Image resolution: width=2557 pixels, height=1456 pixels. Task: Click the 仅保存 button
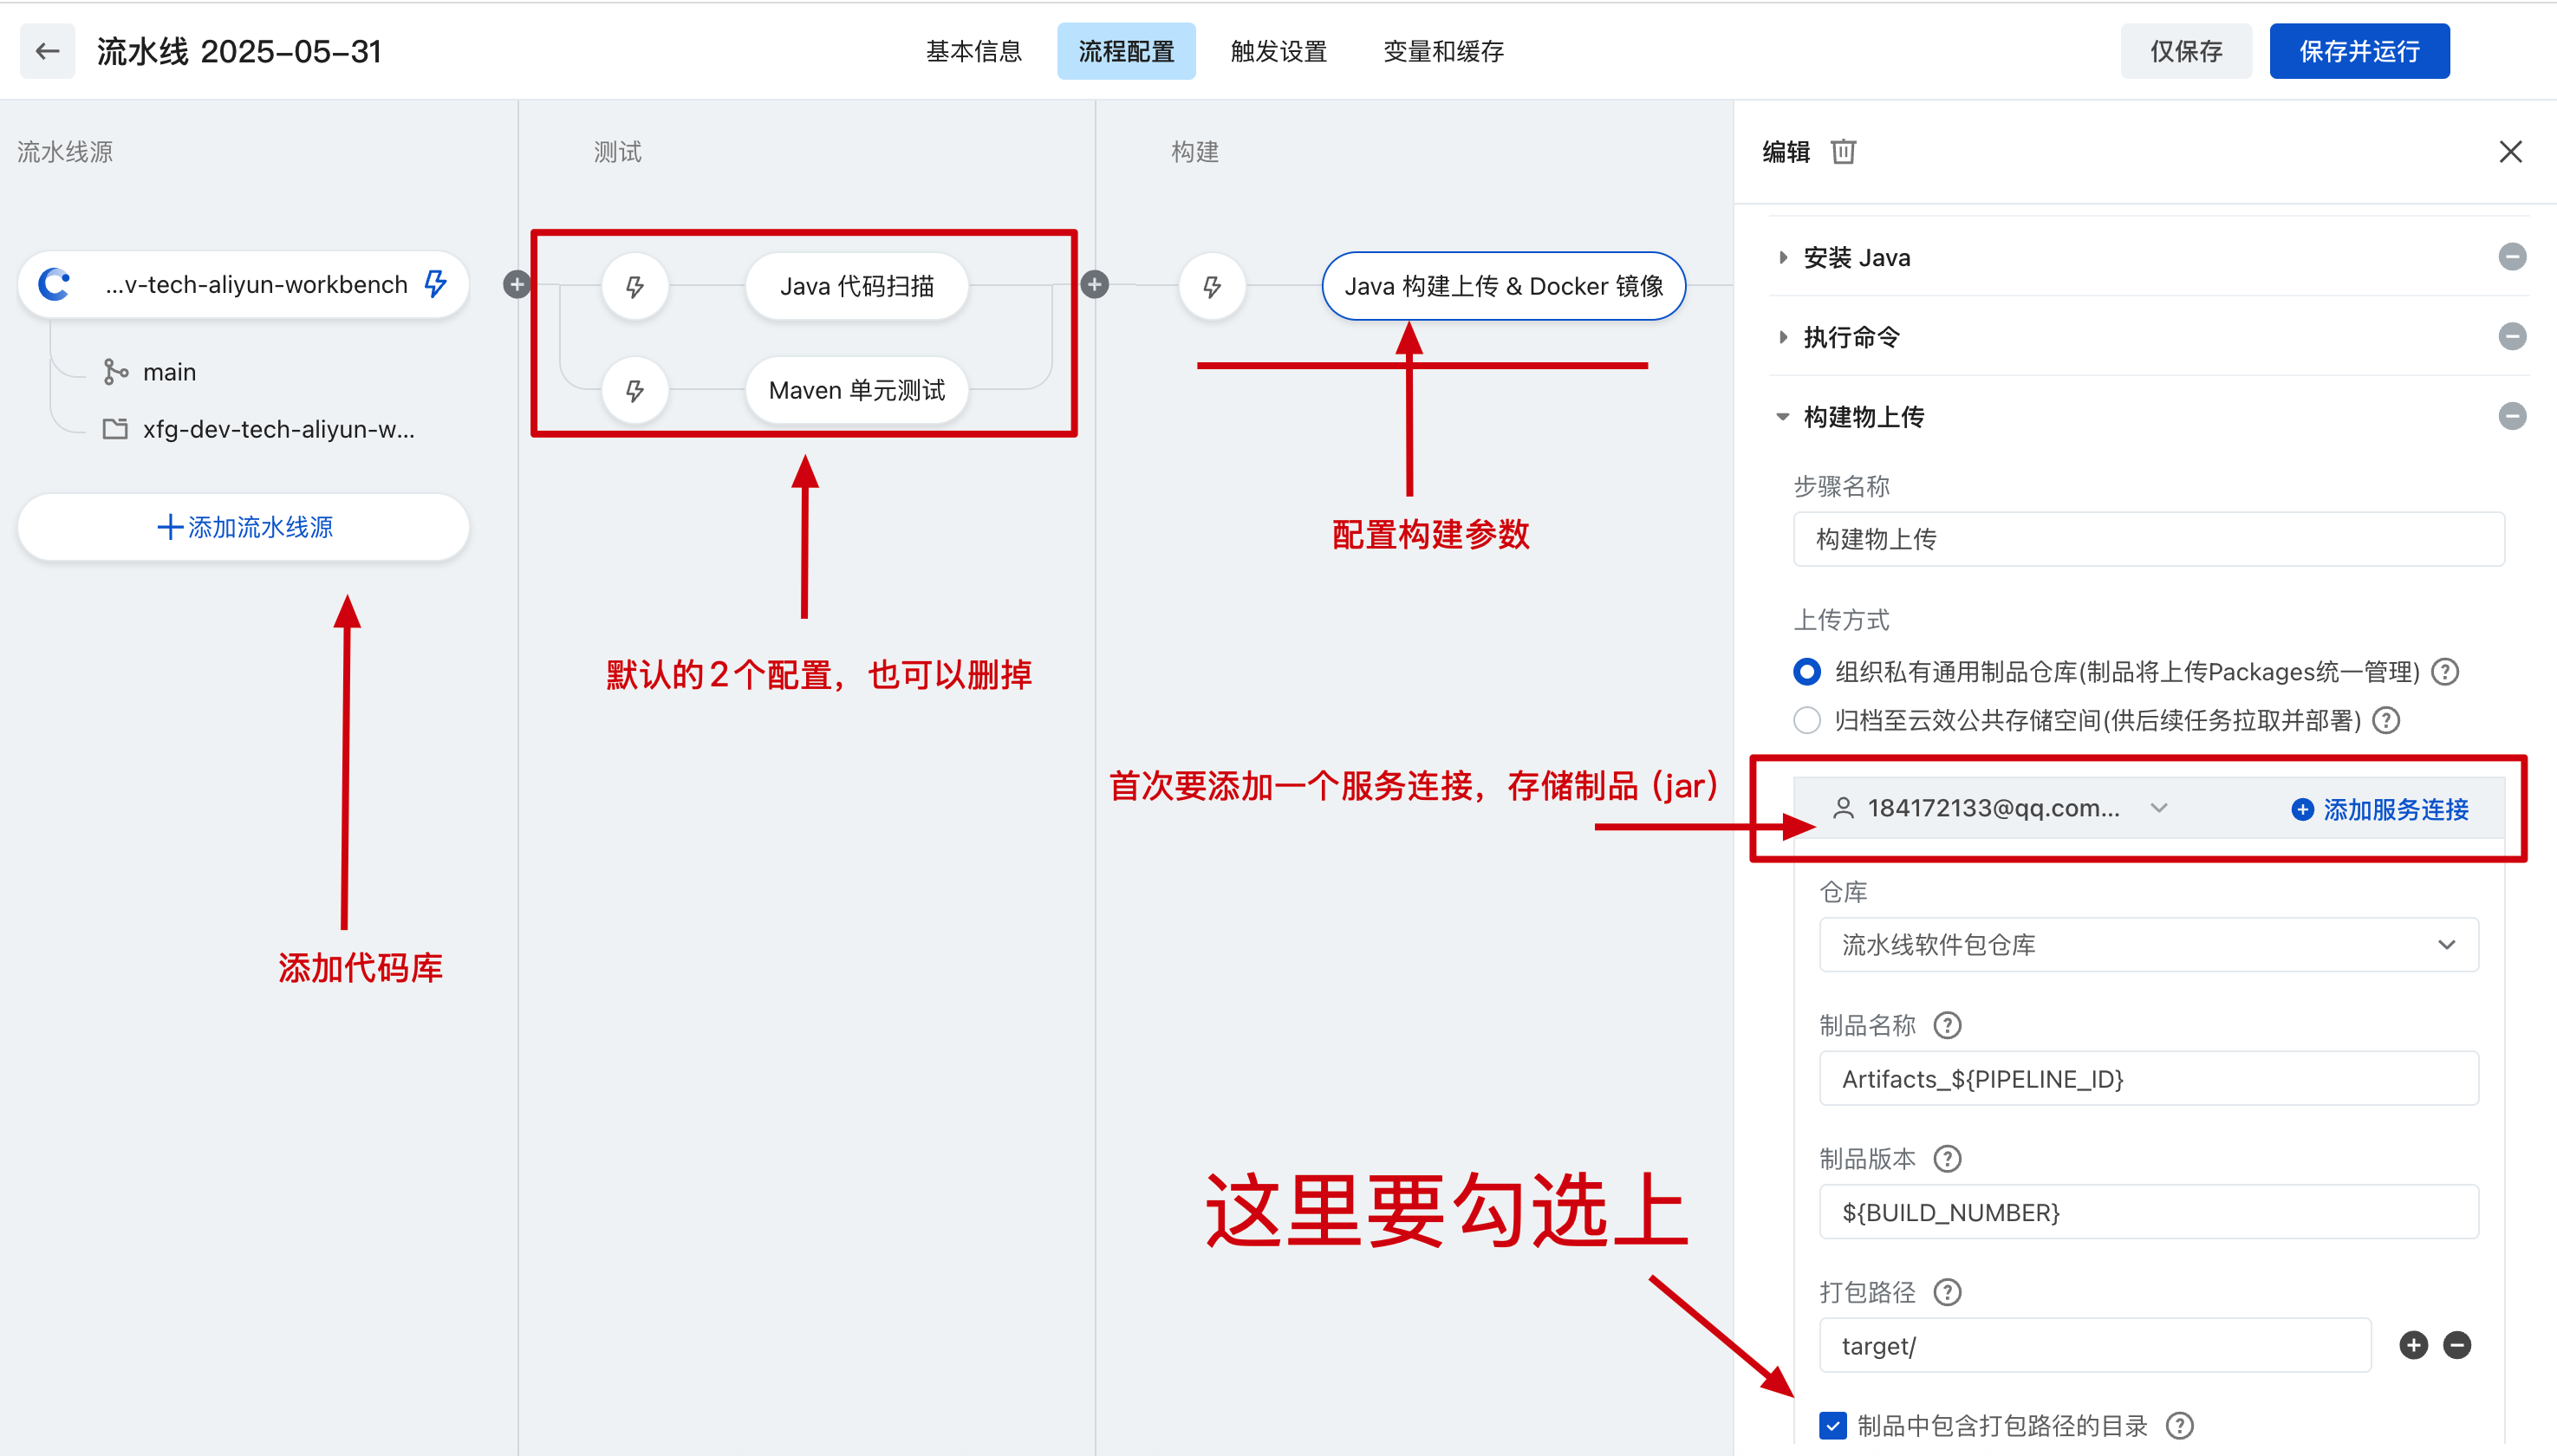click(2186, 51)
